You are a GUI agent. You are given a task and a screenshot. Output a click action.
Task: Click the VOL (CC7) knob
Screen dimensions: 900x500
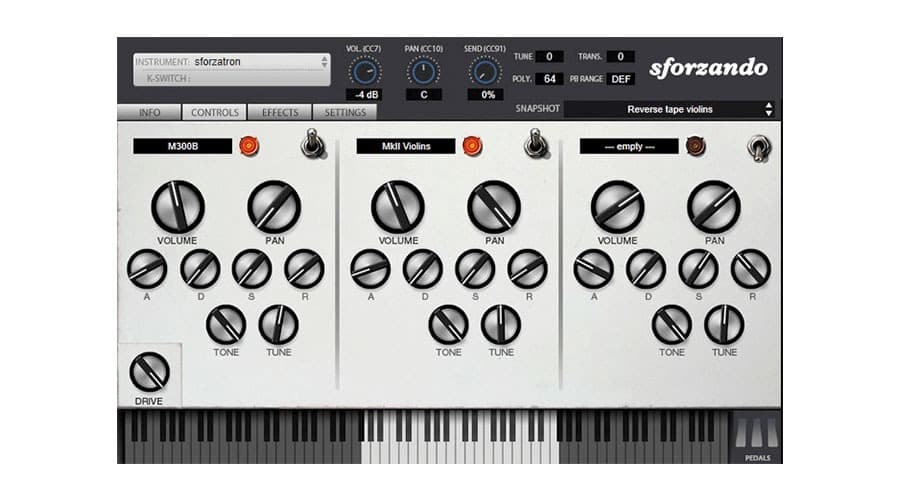click(x=364, y=72)
